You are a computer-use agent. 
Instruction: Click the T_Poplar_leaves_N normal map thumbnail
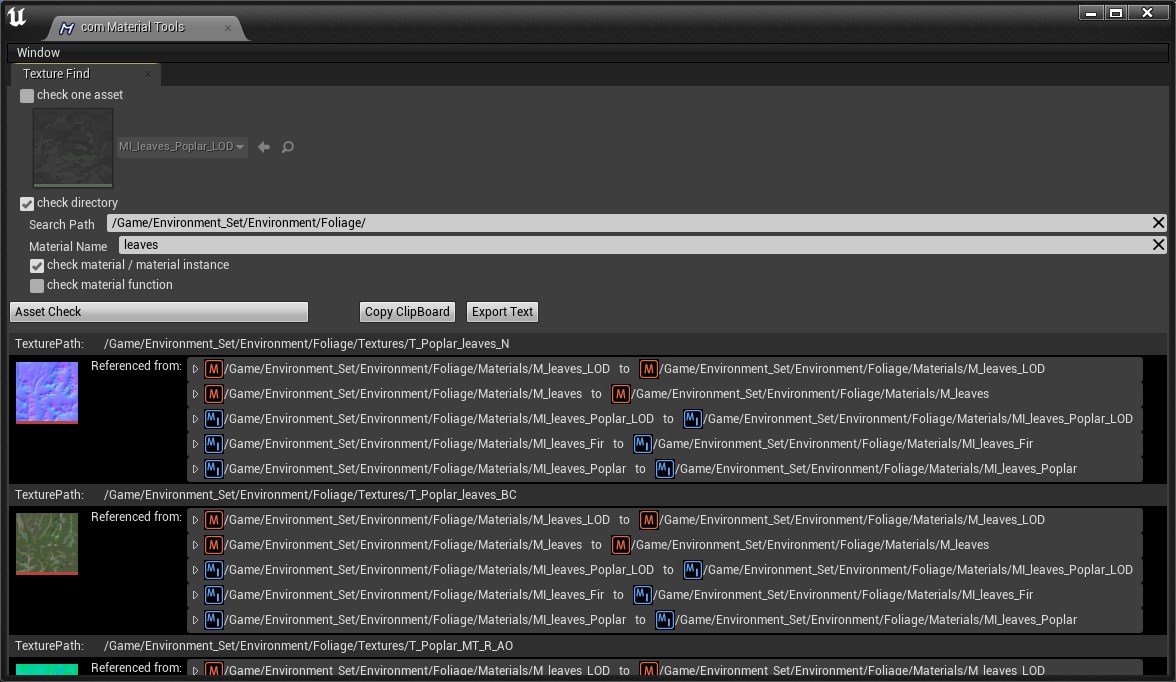[47, 392]
